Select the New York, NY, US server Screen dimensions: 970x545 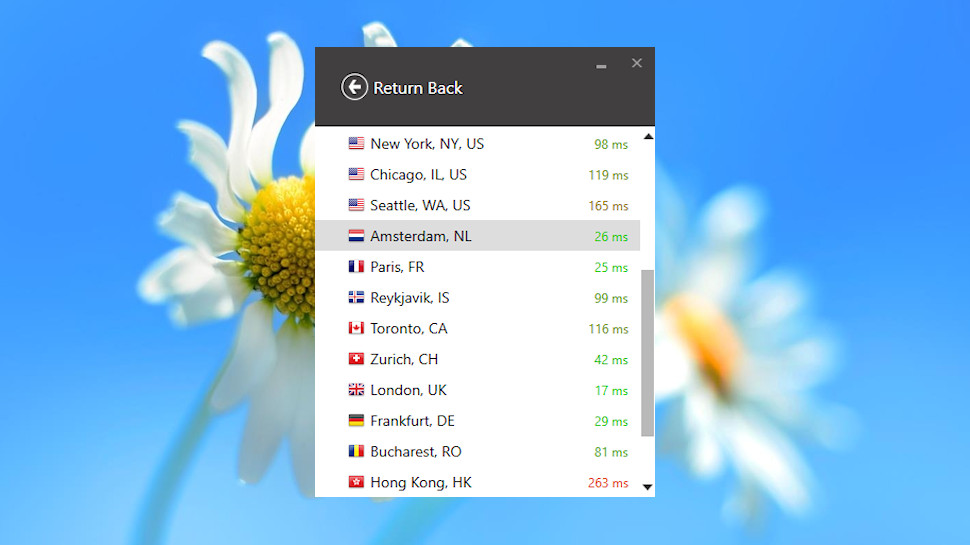(478, 144)
